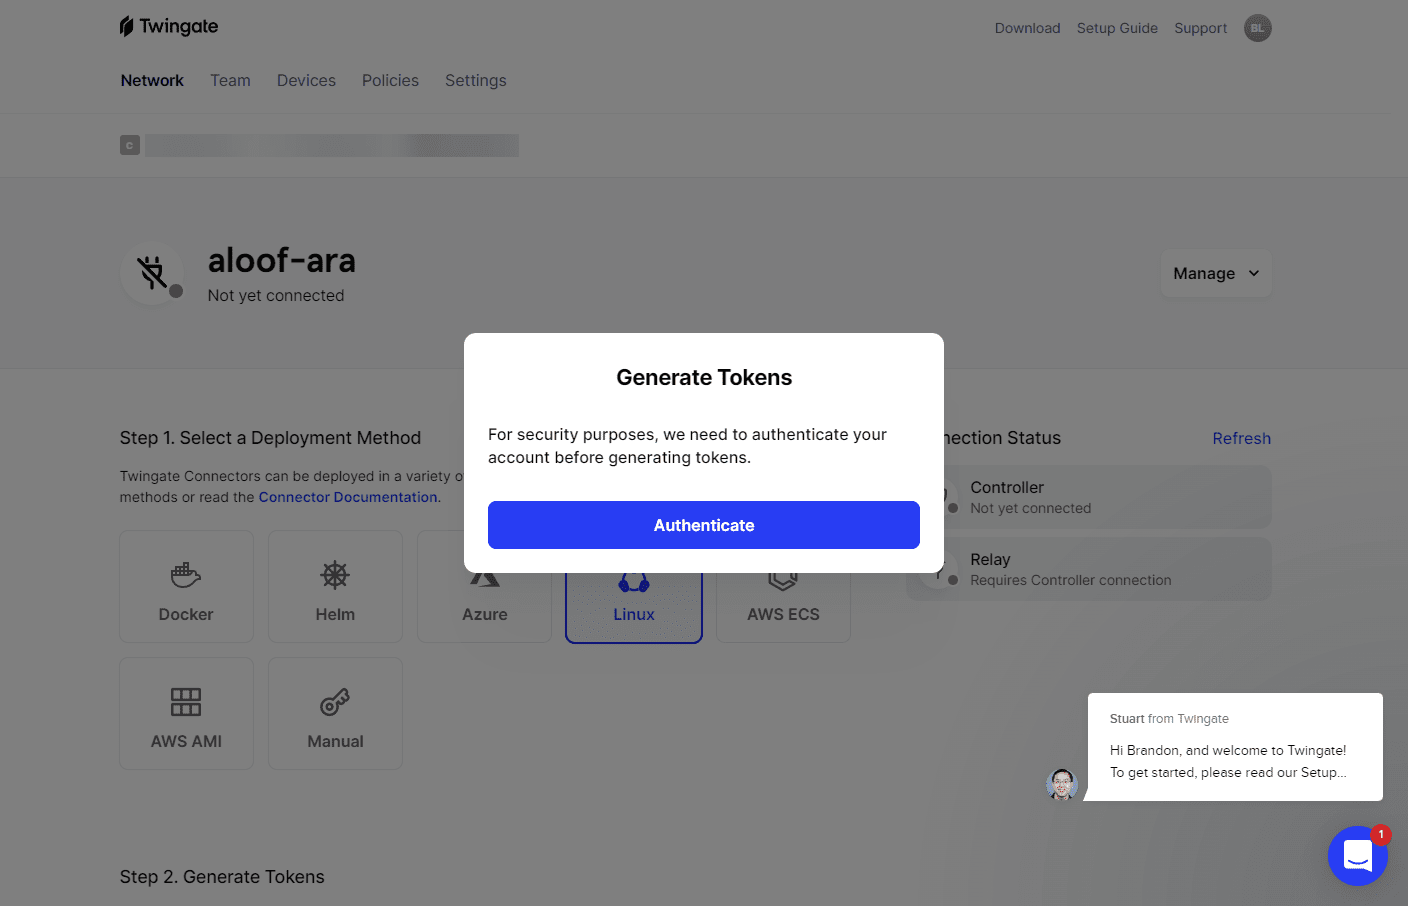Open Stuart's welcome chat message
1408x906 pixels.
[1235, 746]
